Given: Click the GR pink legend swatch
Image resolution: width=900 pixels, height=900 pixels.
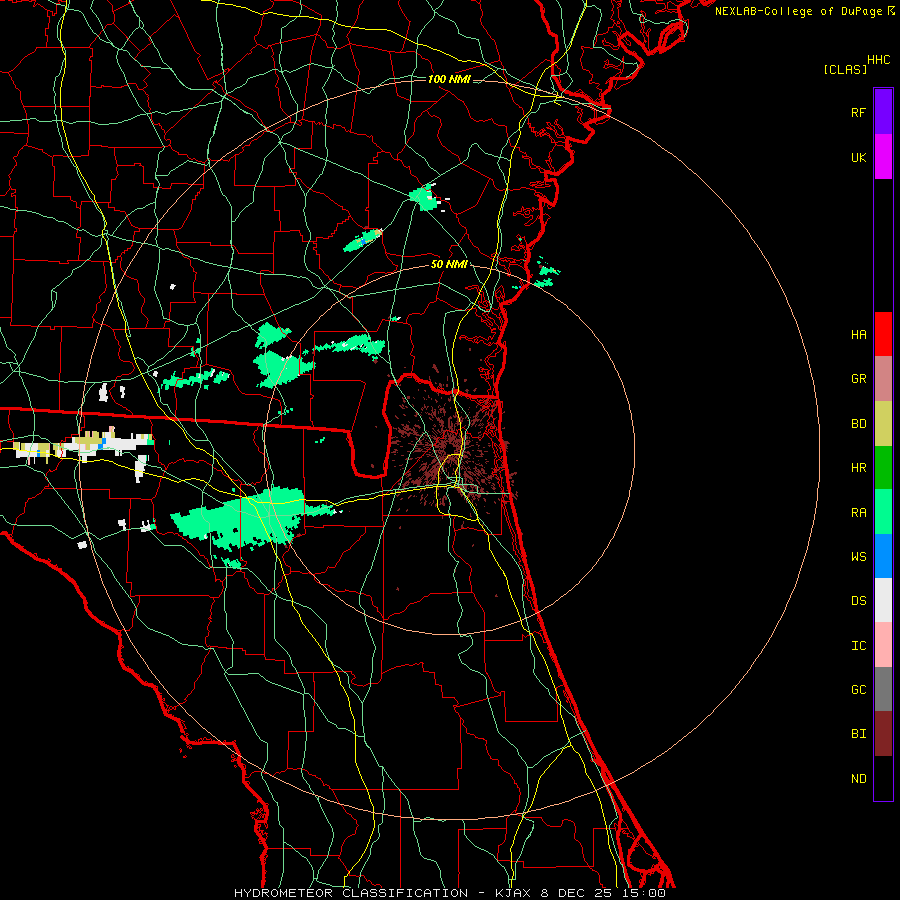Looking at the screenshot, I should pos(883,379).
